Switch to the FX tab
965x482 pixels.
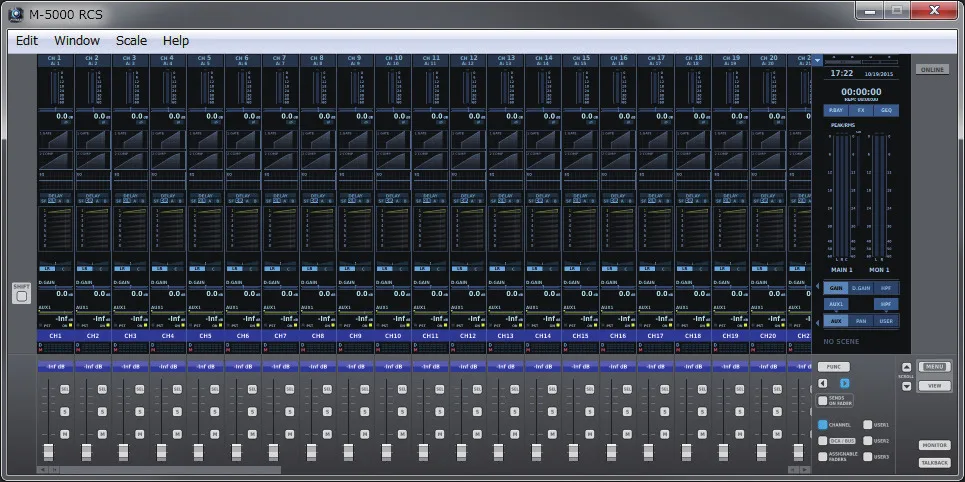point(861,111)
